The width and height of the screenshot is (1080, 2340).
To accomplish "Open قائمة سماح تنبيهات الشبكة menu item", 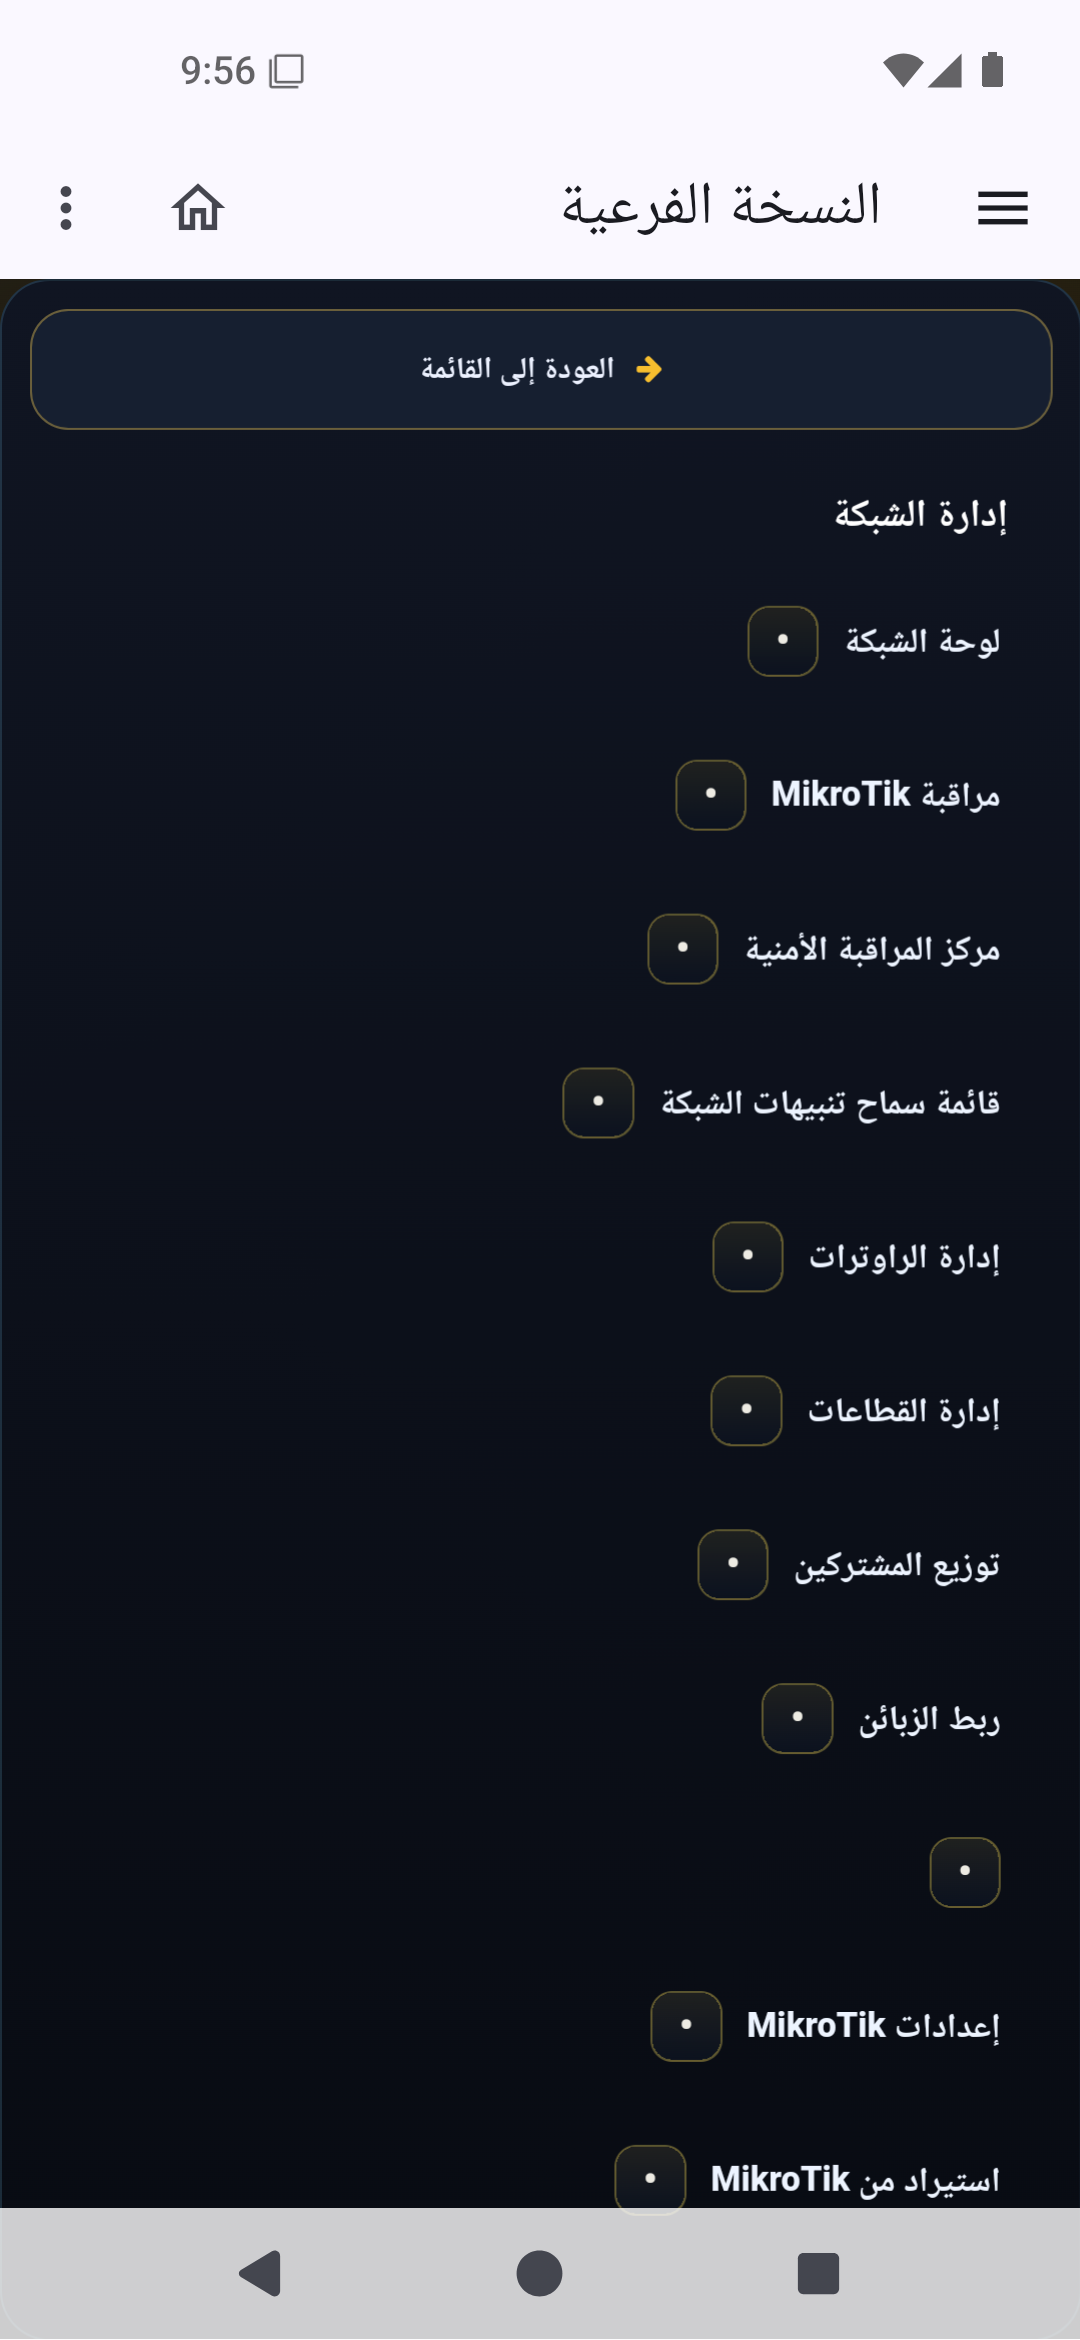I will coord(781,1103).
